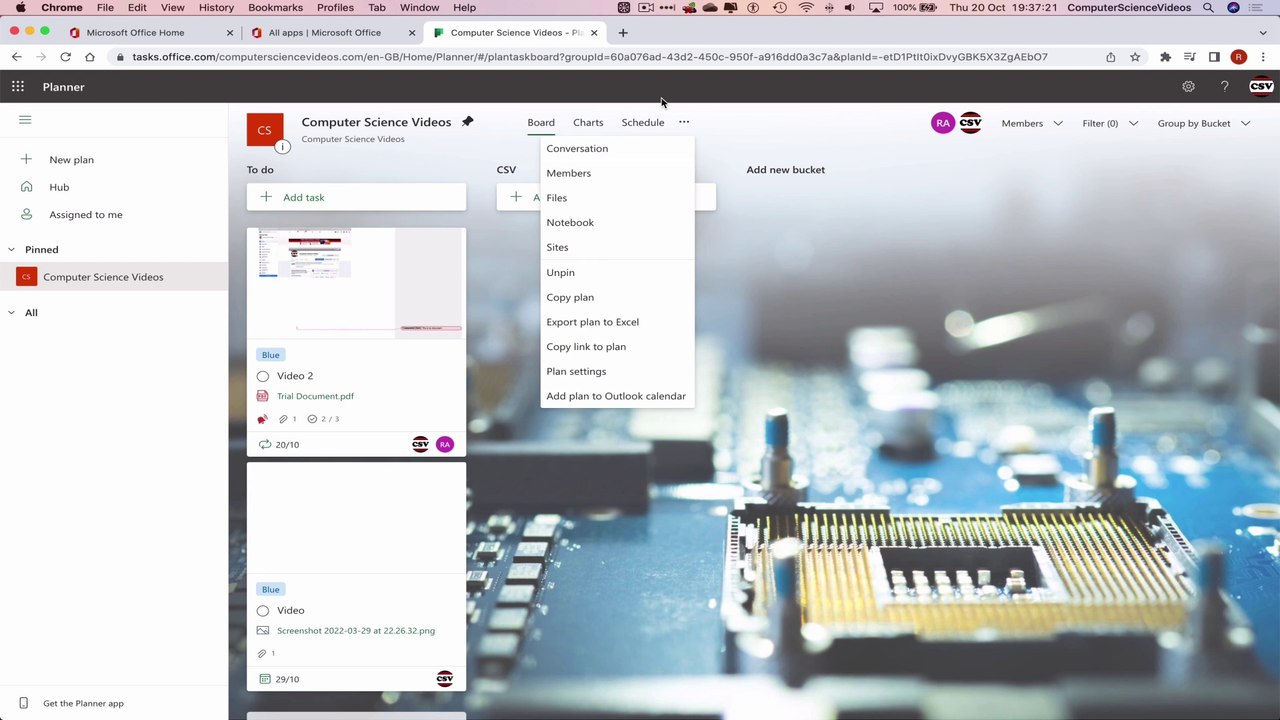Open Hub in the sidebar

point(114,187)
